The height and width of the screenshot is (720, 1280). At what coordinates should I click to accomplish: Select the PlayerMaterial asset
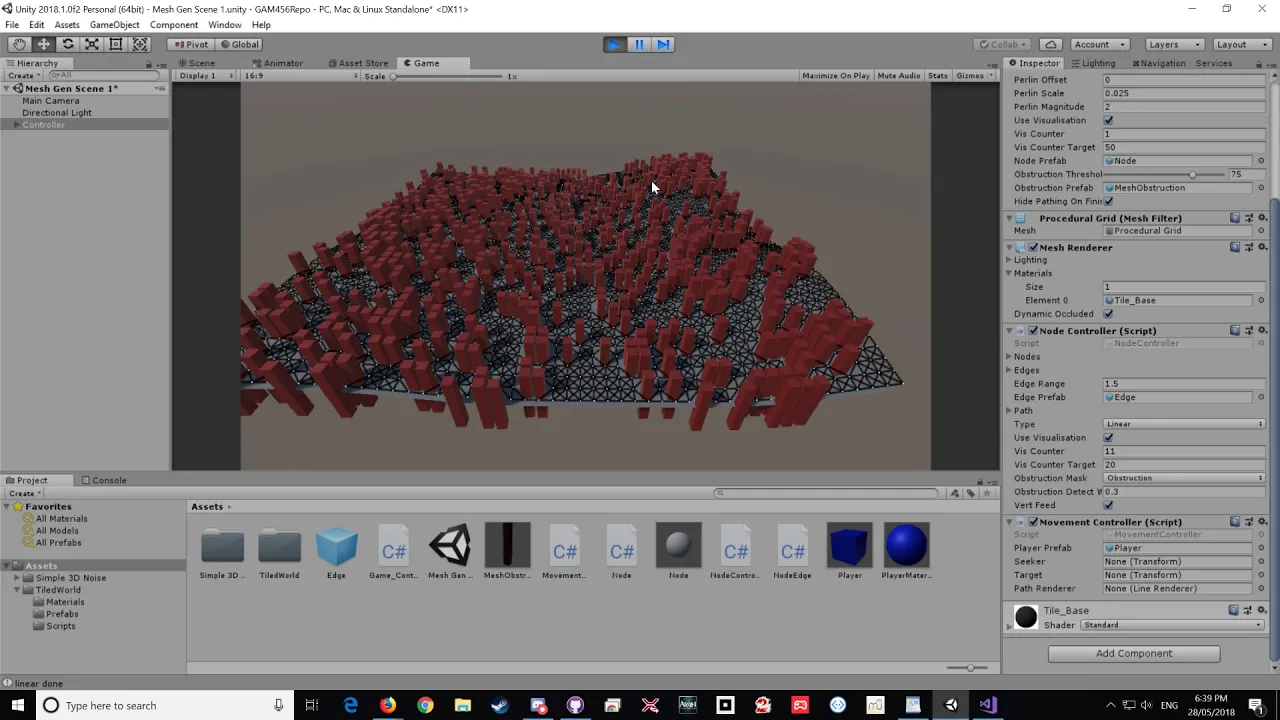(906, 551)
